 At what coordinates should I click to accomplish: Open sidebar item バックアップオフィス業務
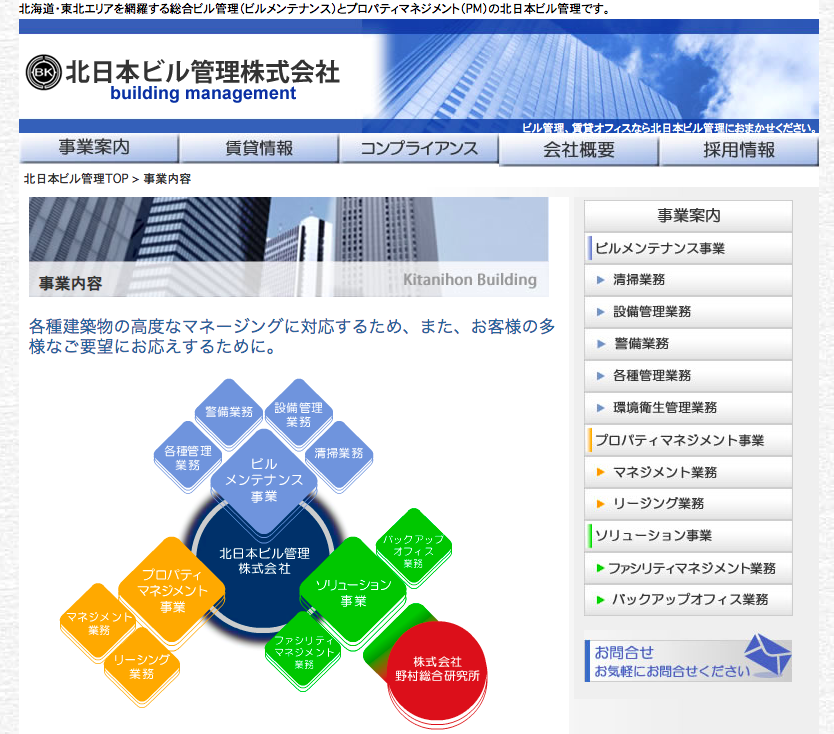tap(688, 599)
